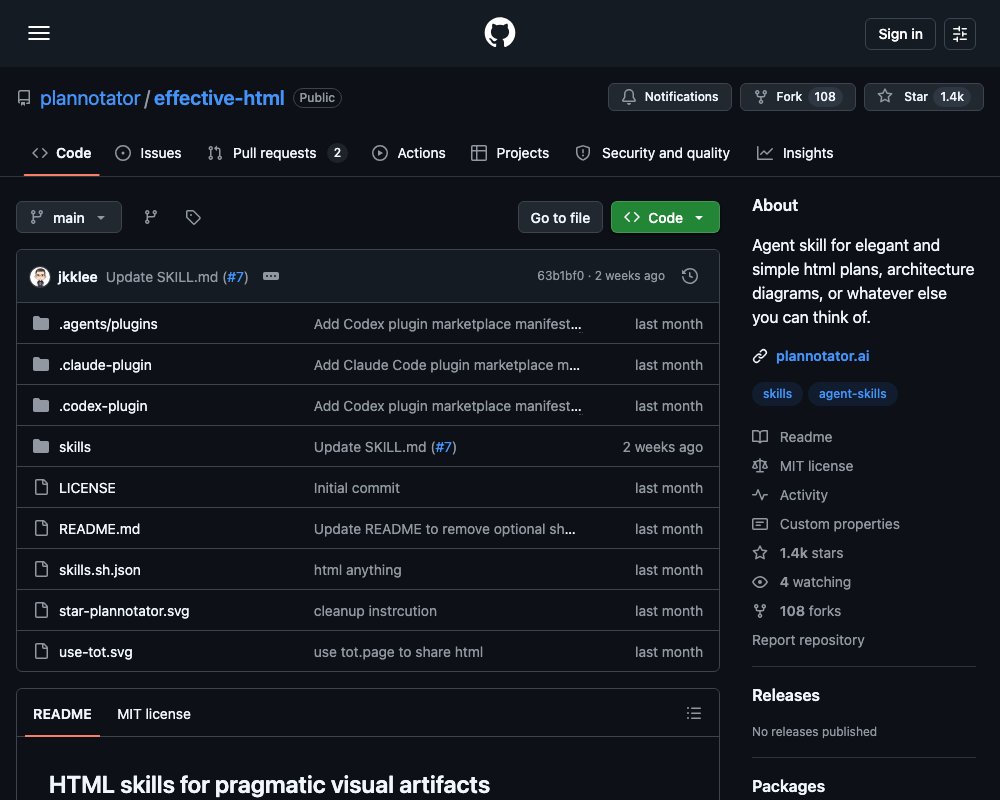The image size is (1000, 800).
Task: Open the Releases heading link
Action: (x=785, y=695)
